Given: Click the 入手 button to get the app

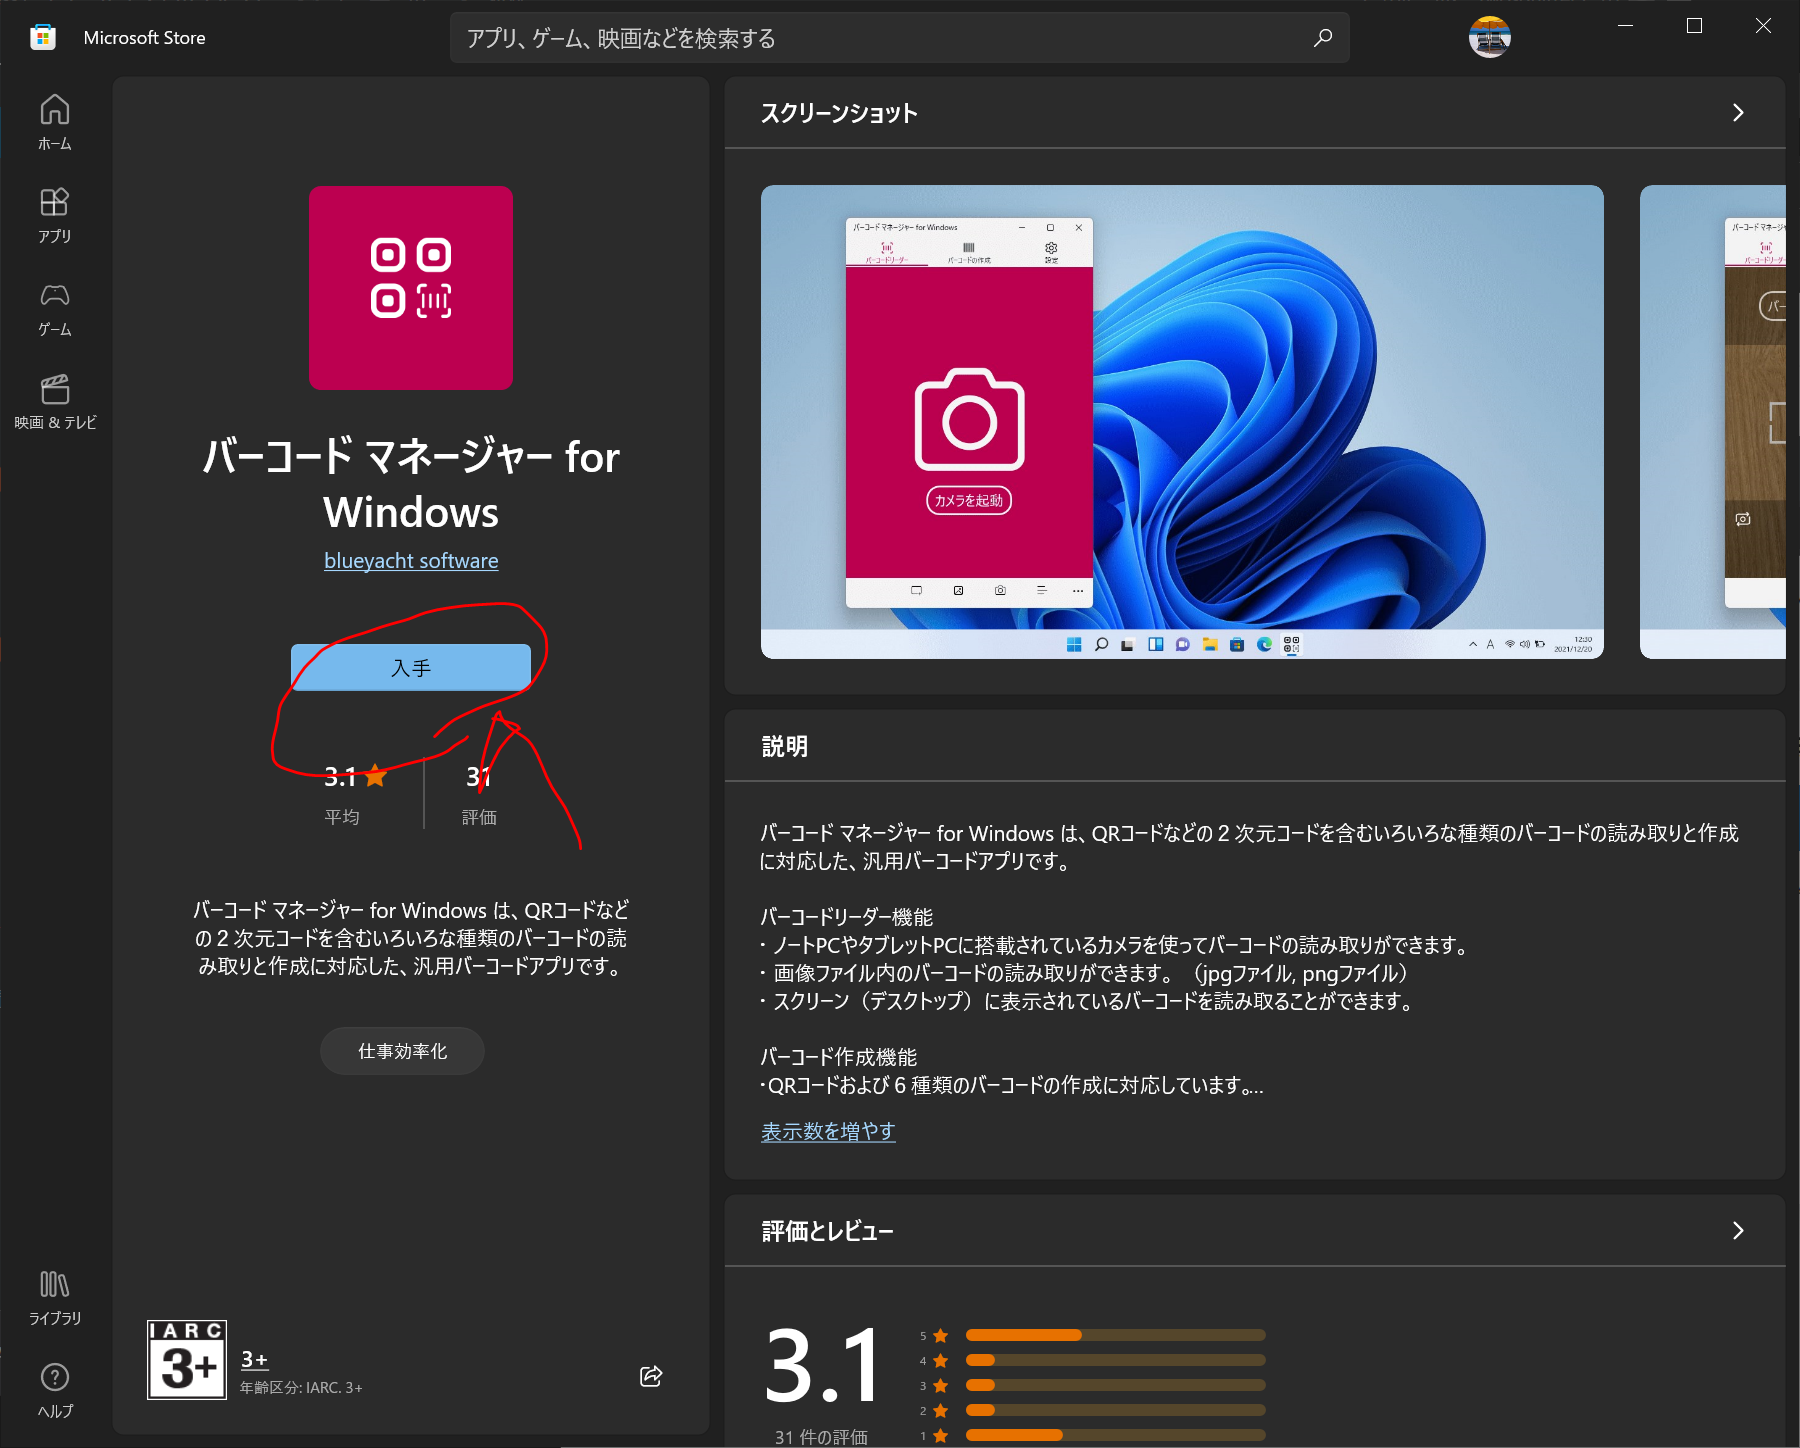Looking at the screenshot, I should point(411,667).
